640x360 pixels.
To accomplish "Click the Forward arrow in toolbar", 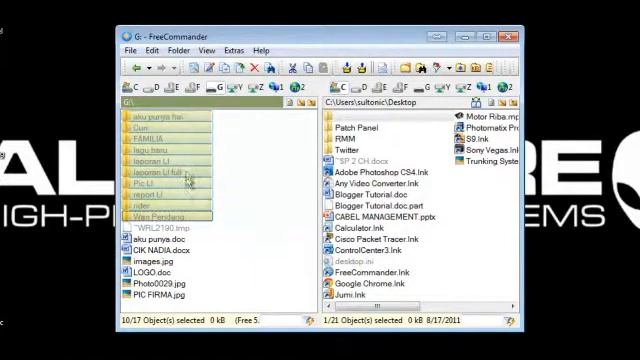I will 162,68.
